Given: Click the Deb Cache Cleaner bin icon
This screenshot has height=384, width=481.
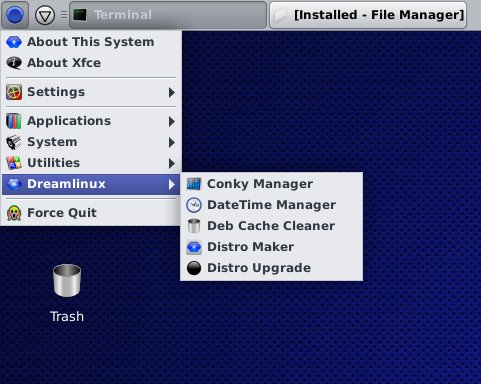Looking at the screenshot, I should click(x=194, y=226).
